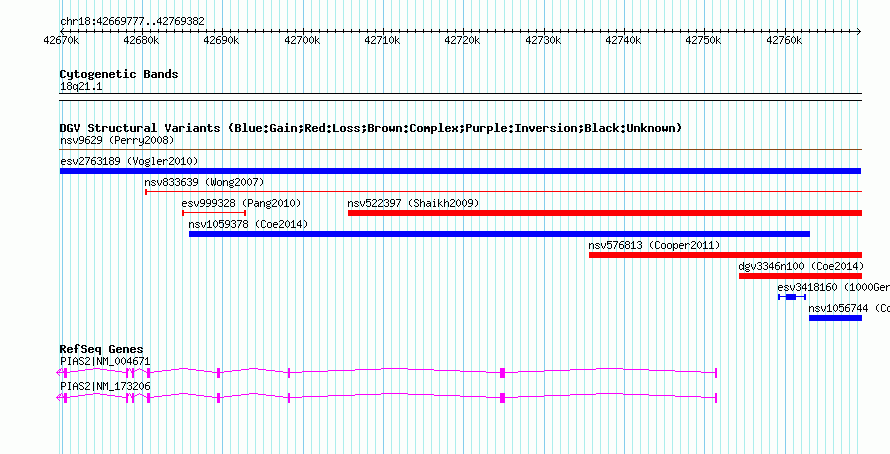Click the 42750k ruler tick label

[x=704, y=40]
